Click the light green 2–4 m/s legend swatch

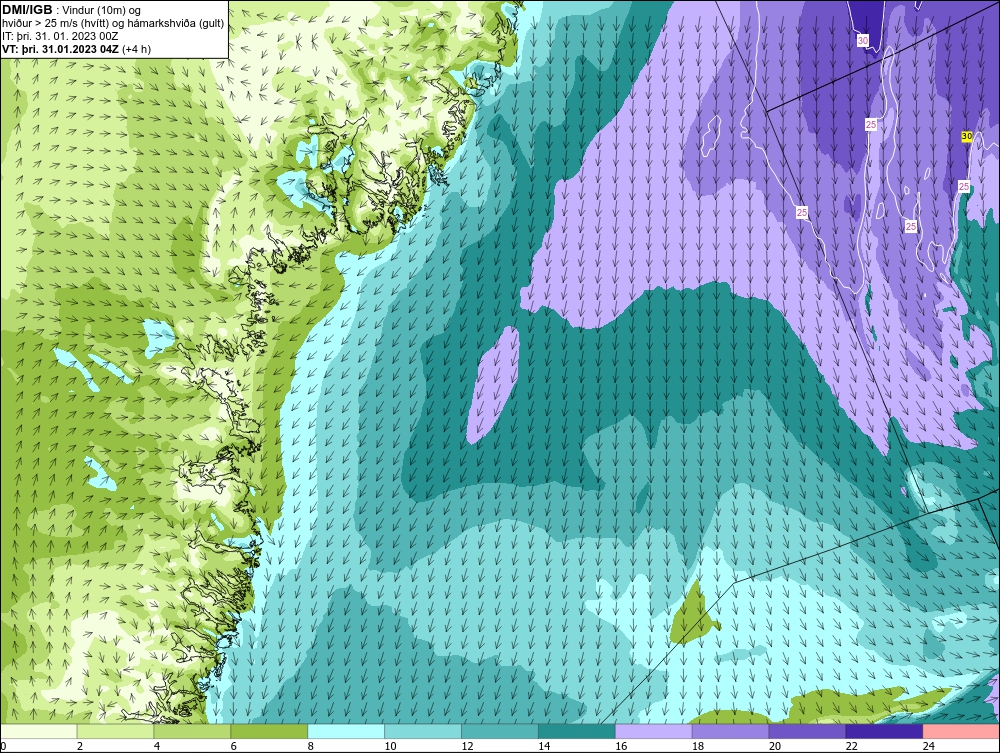(115, 731)
